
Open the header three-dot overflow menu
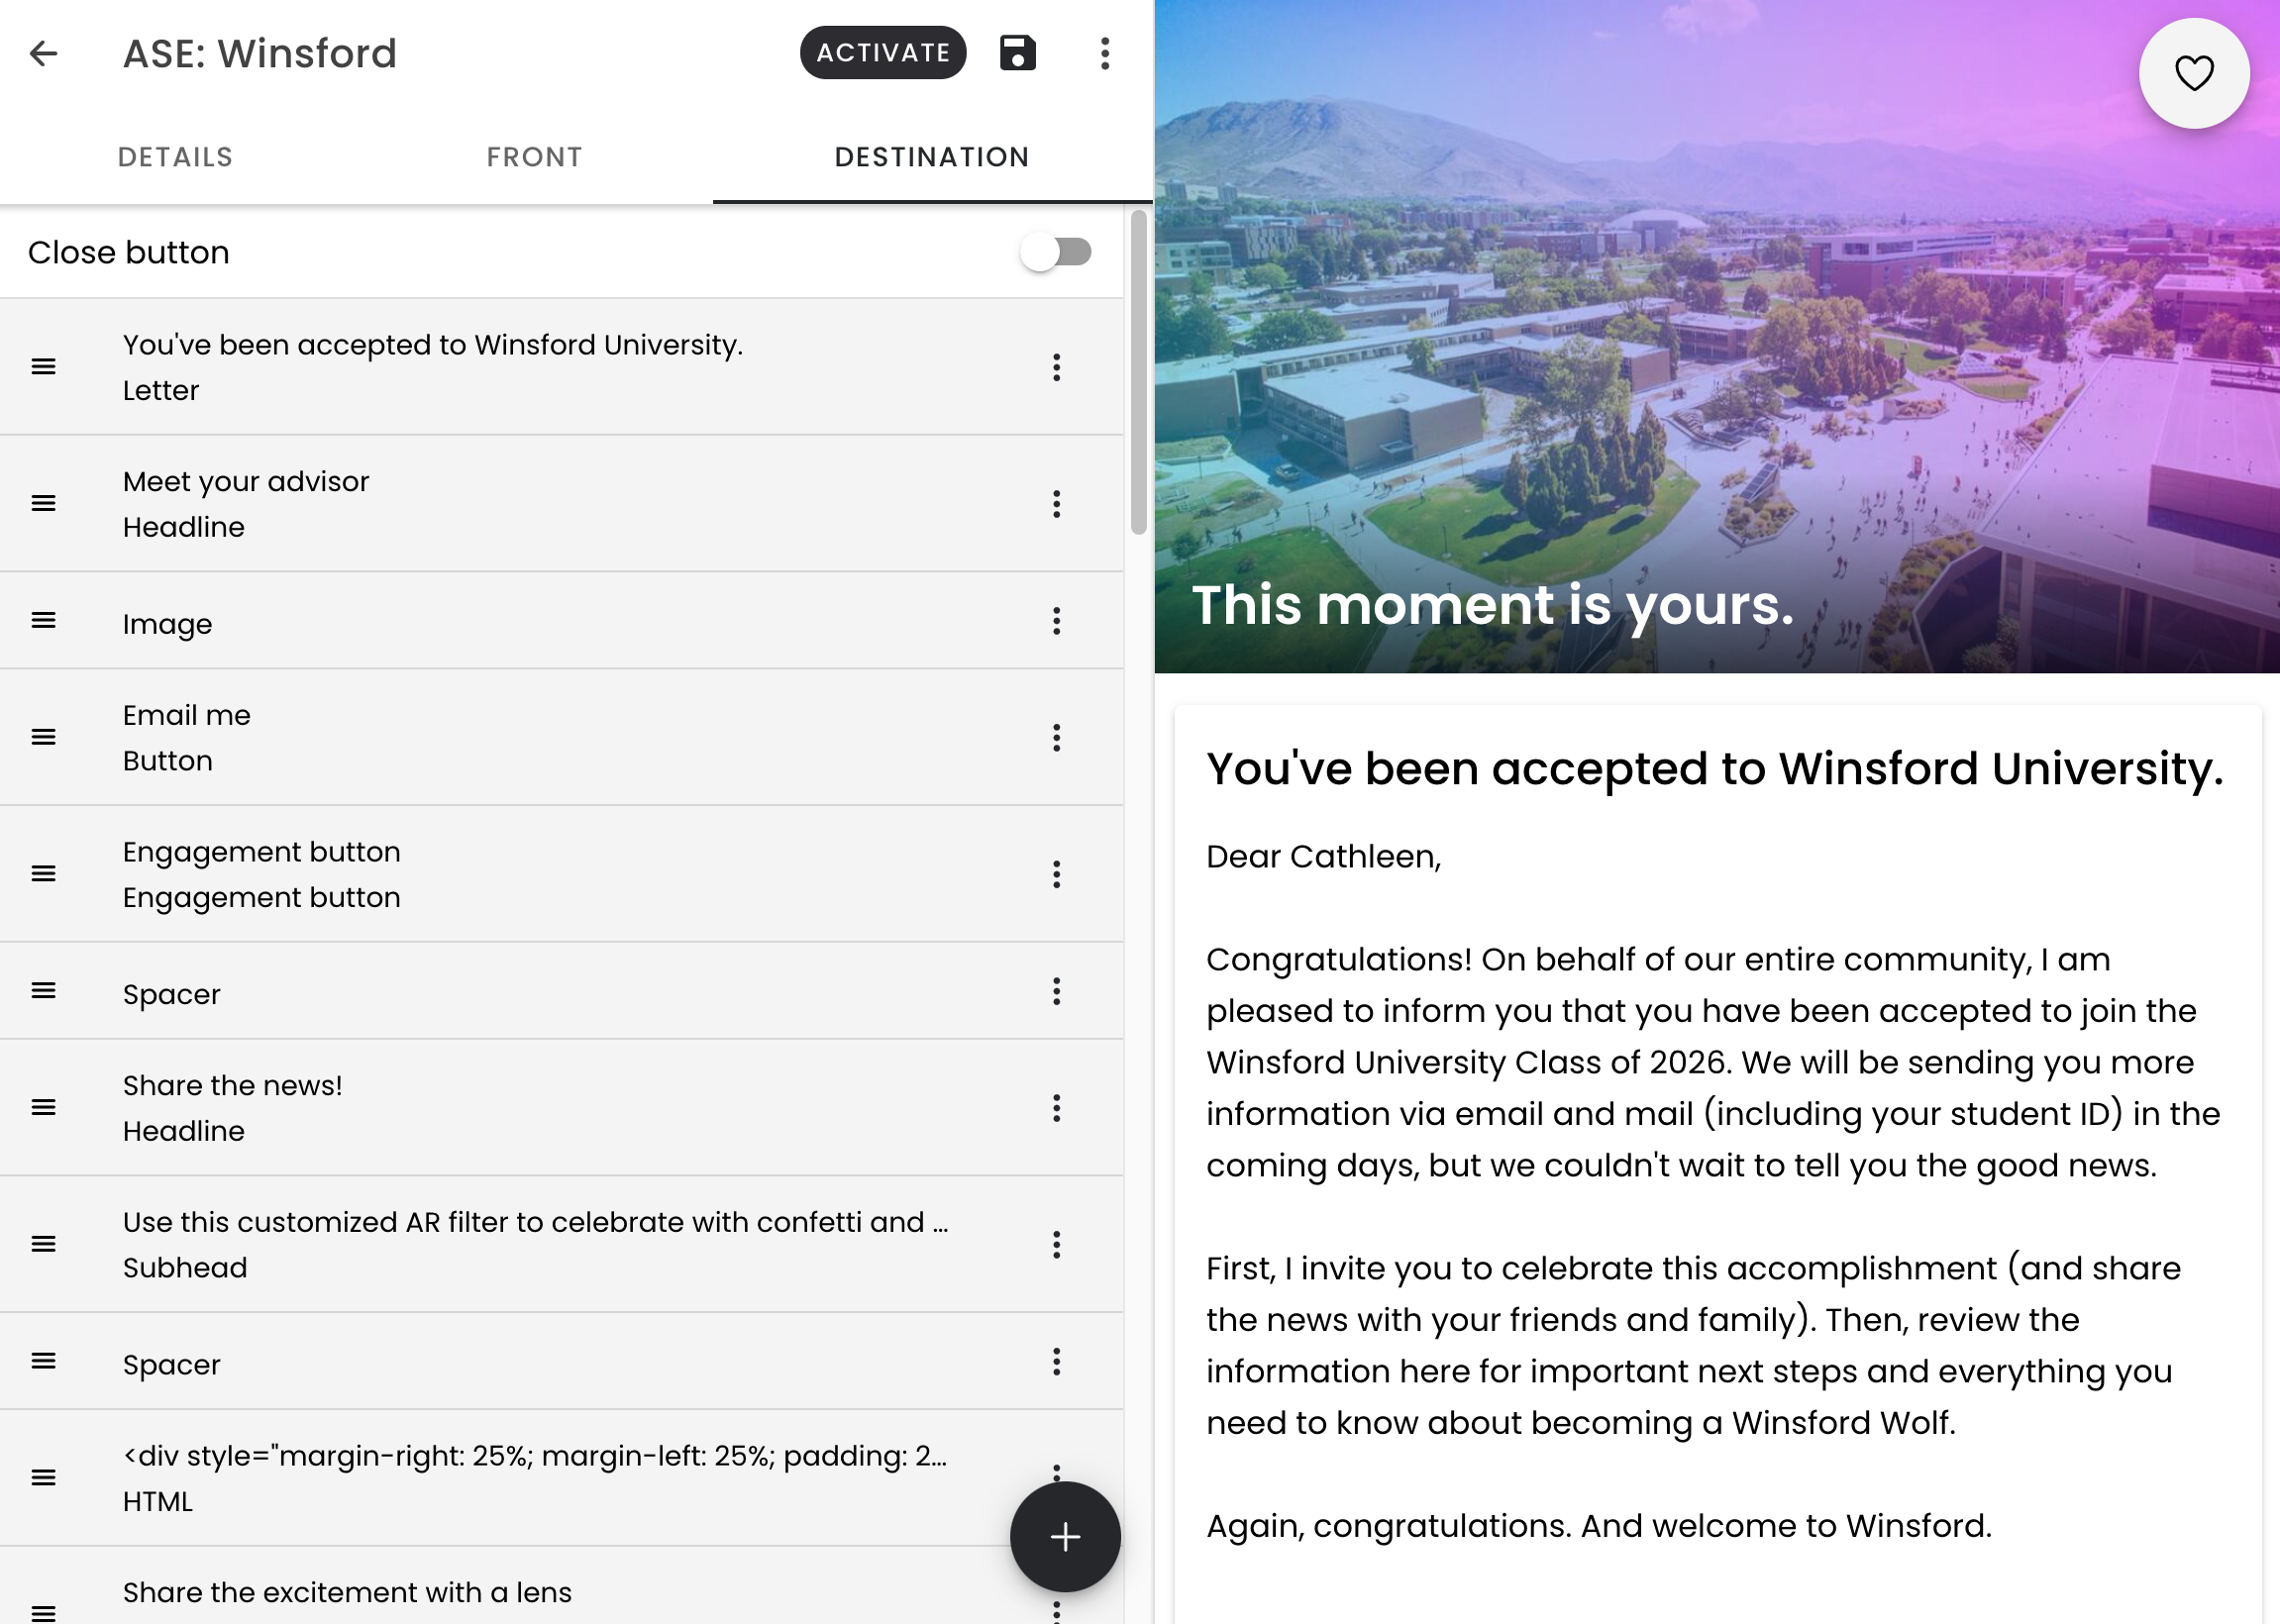[x=1104, y=53]
